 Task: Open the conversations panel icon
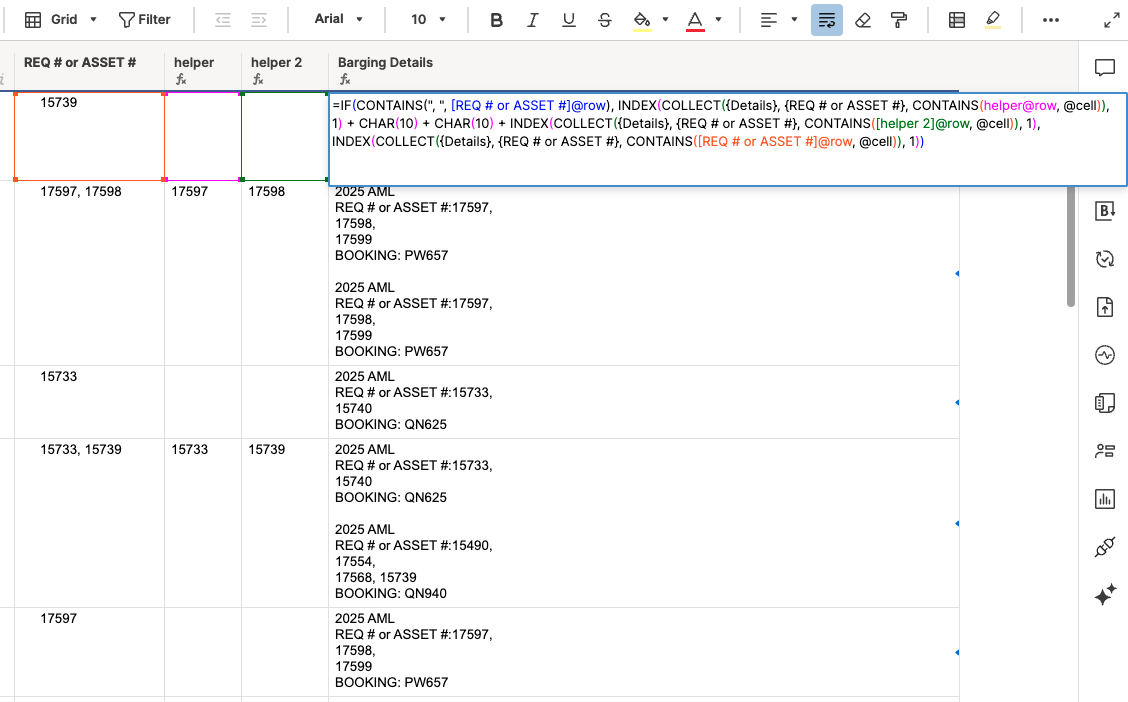[1104, 68]
